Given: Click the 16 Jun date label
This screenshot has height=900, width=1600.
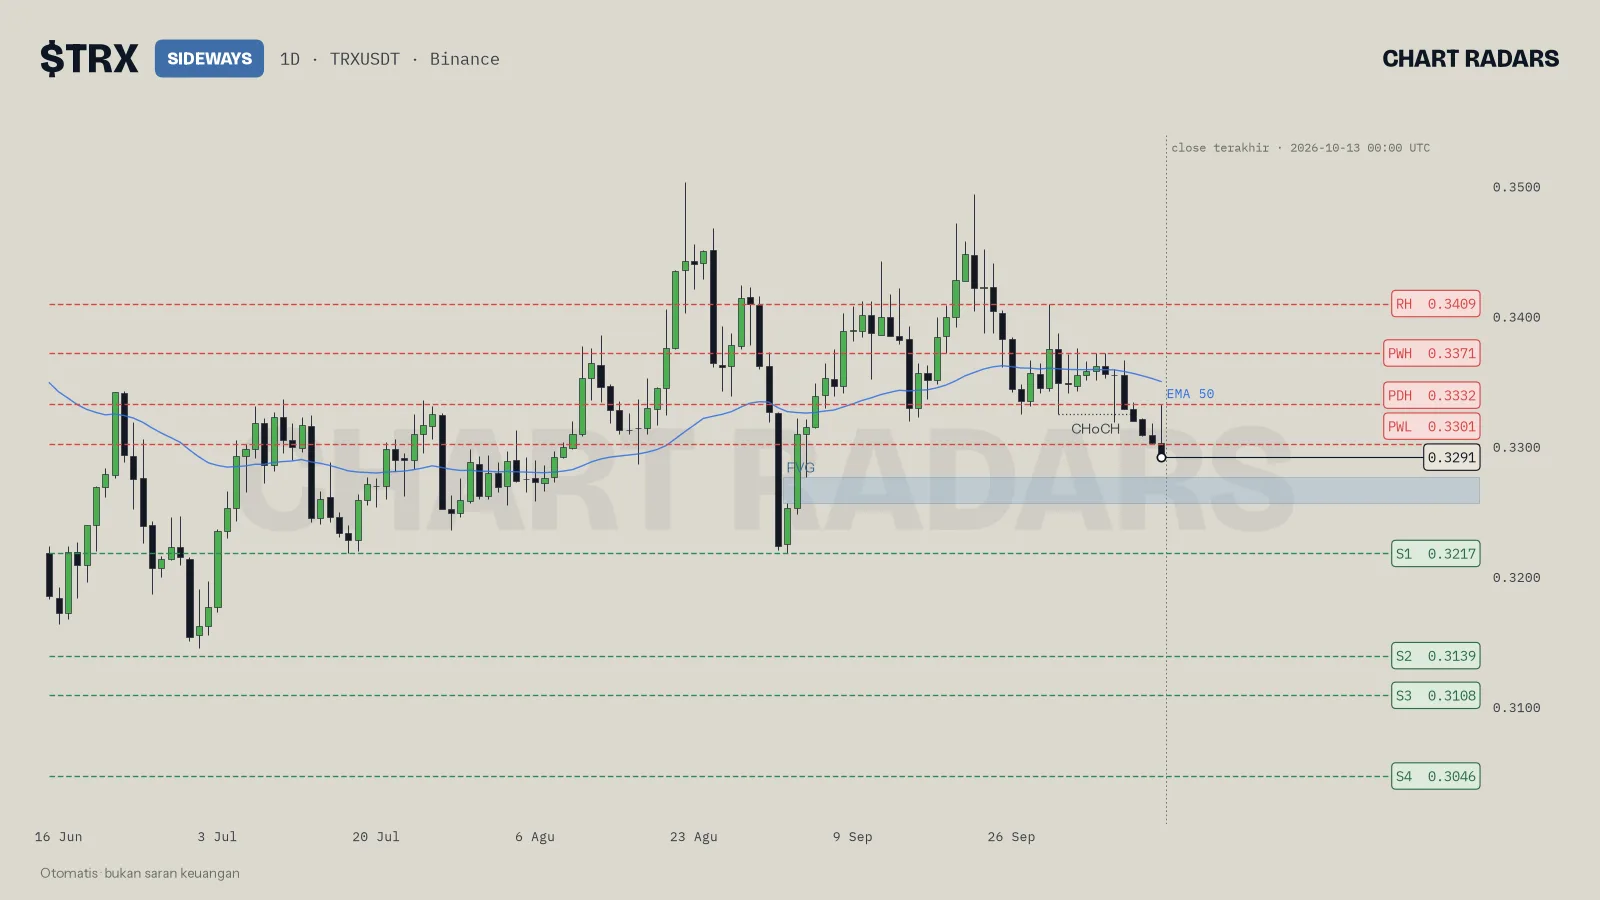Looking at the screenshot, I should click(58, 837).
